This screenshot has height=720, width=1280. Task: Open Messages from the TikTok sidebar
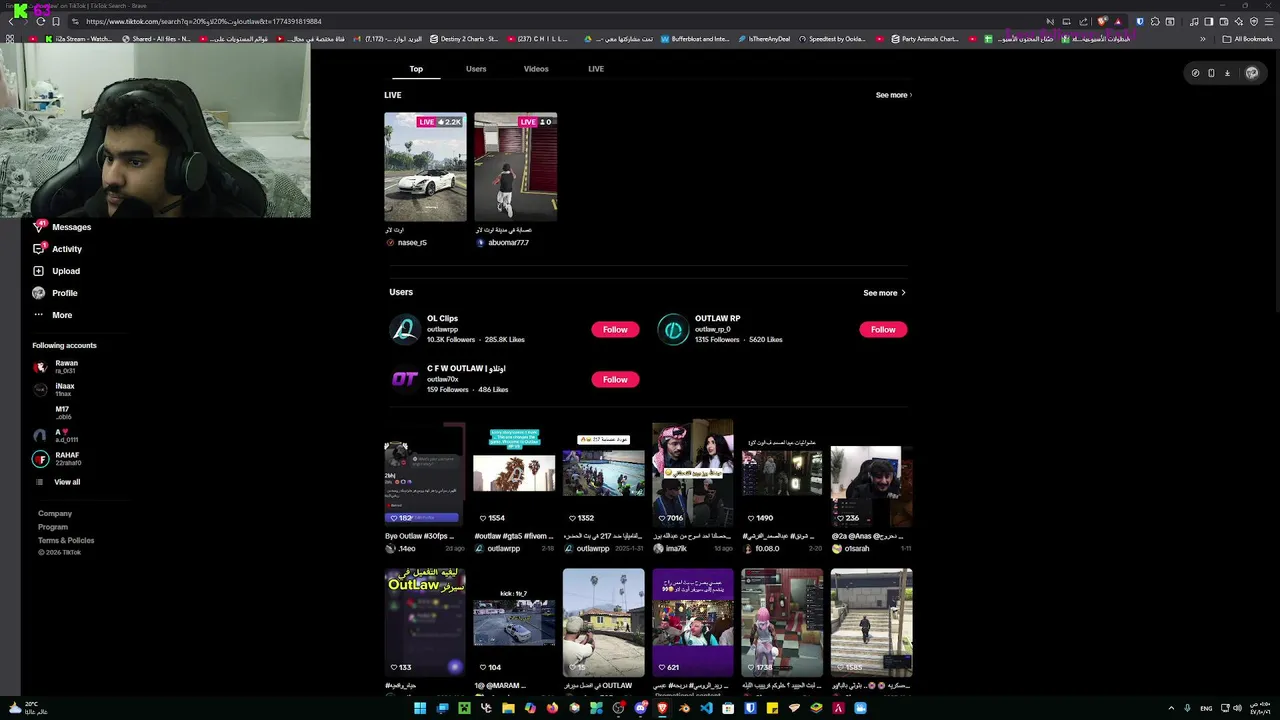tap(62, 227)
